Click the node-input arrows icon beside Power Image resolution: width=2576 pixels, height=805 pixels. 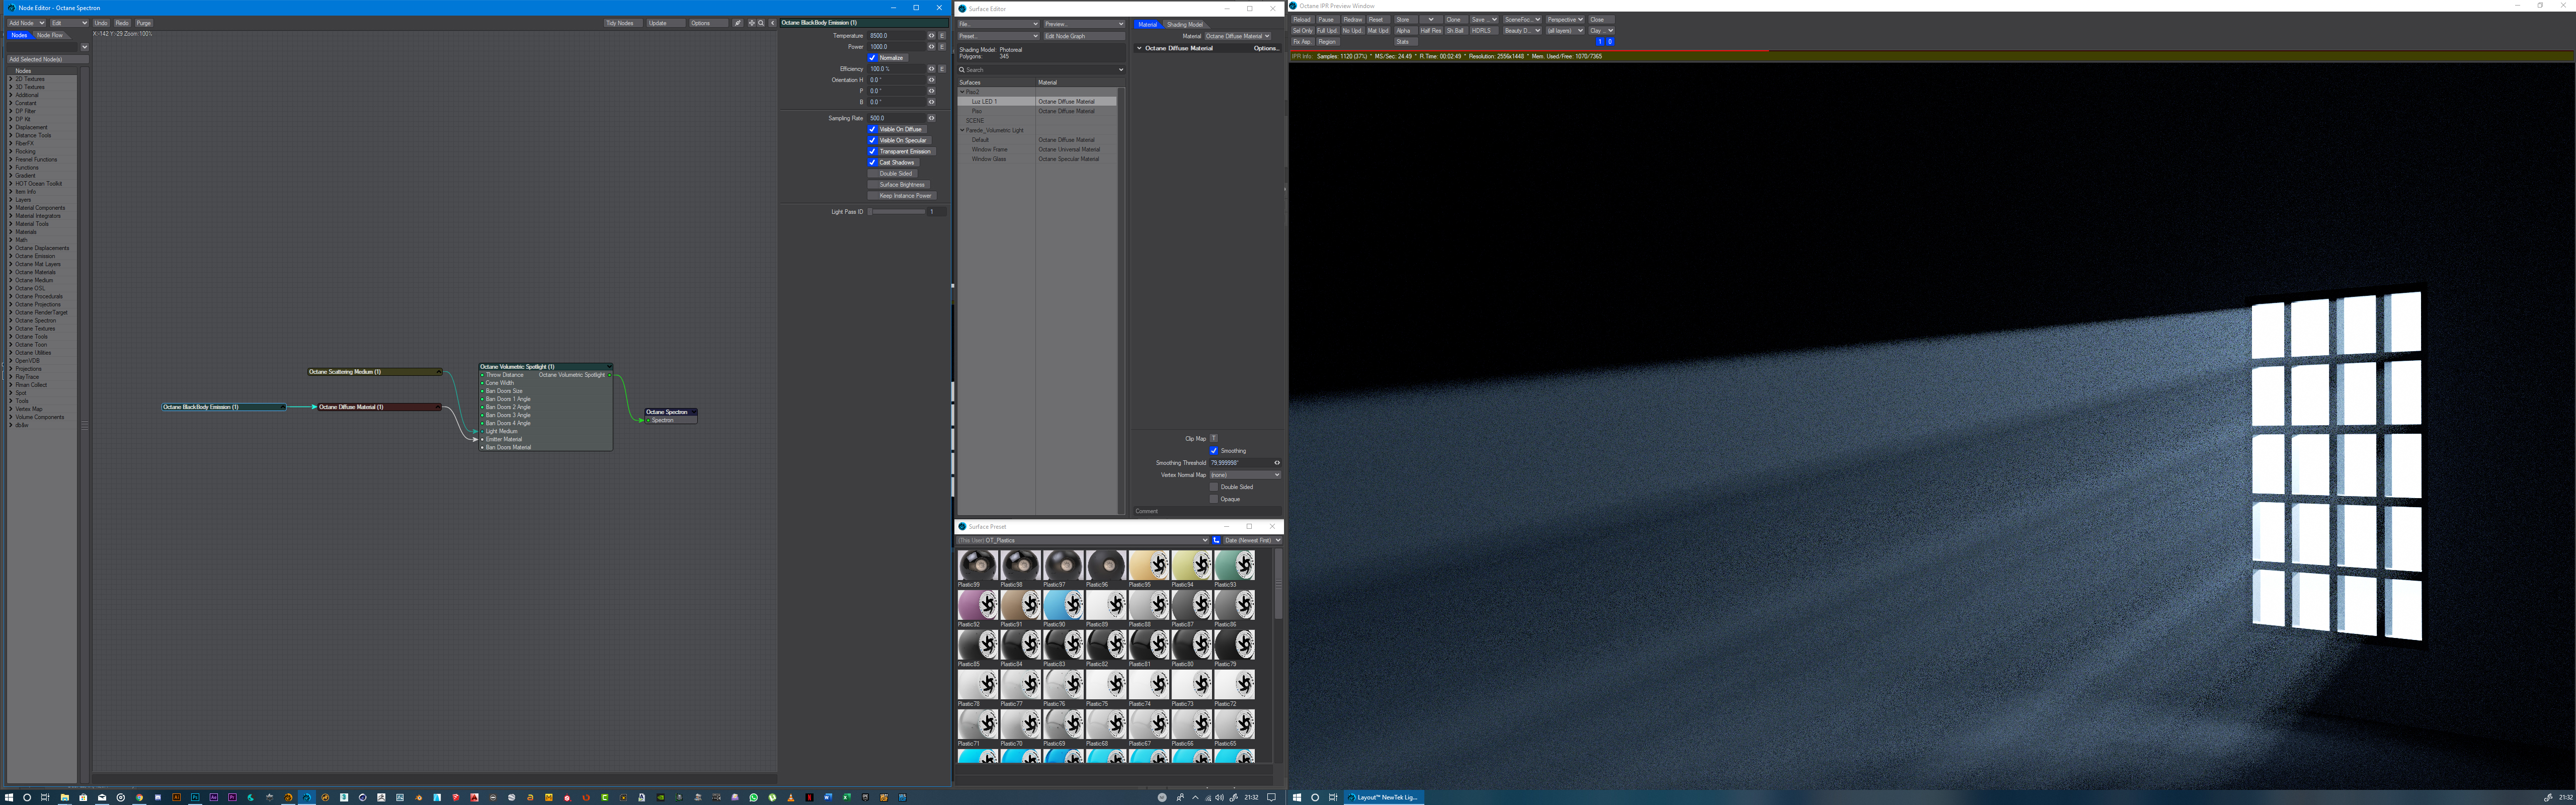point(931,47)
